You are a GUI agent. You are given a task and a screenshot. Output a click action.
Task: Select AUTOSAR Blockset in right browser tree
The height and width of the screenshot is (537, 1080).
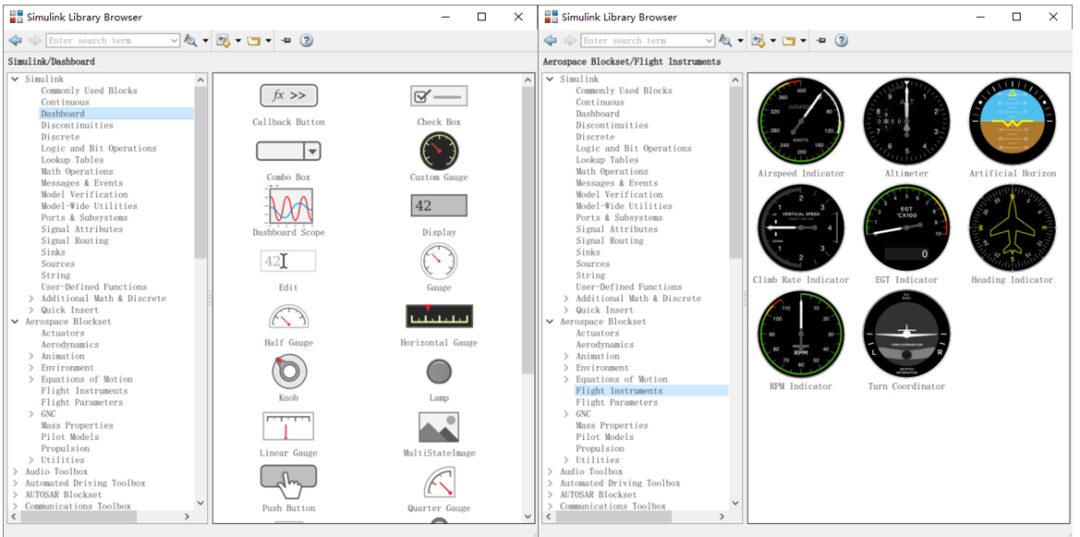[x=599, y=495]
